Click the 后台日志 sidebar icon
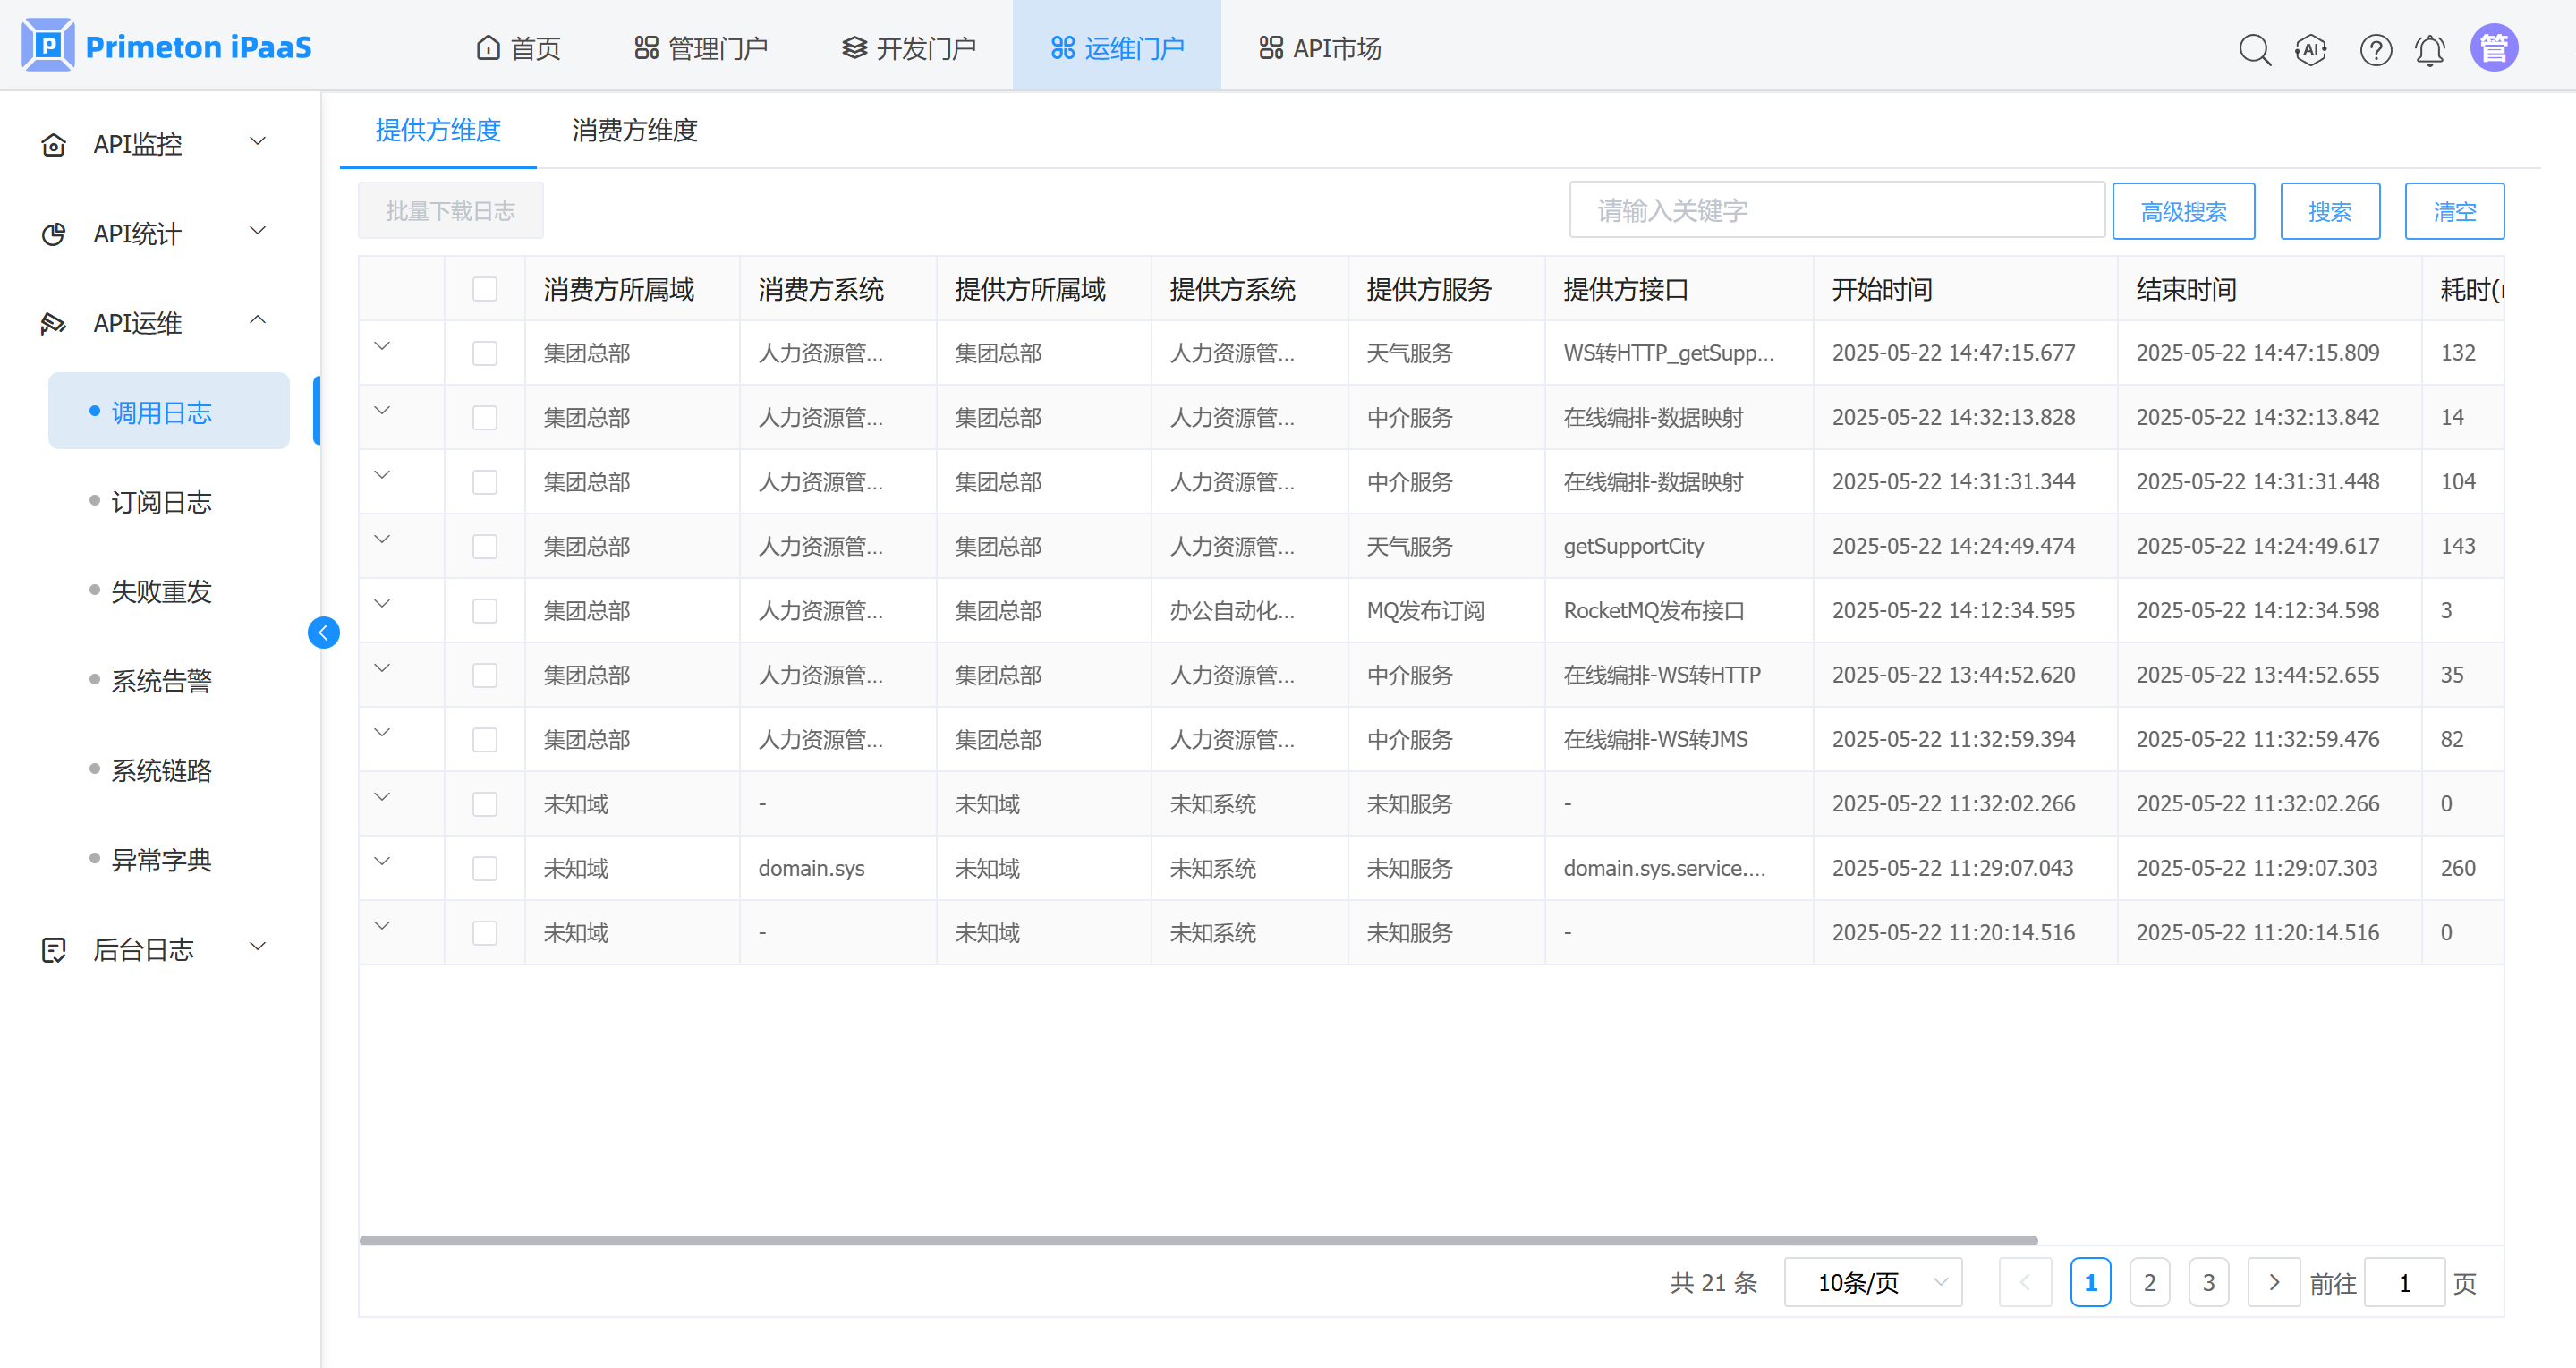 pos(53,949)
